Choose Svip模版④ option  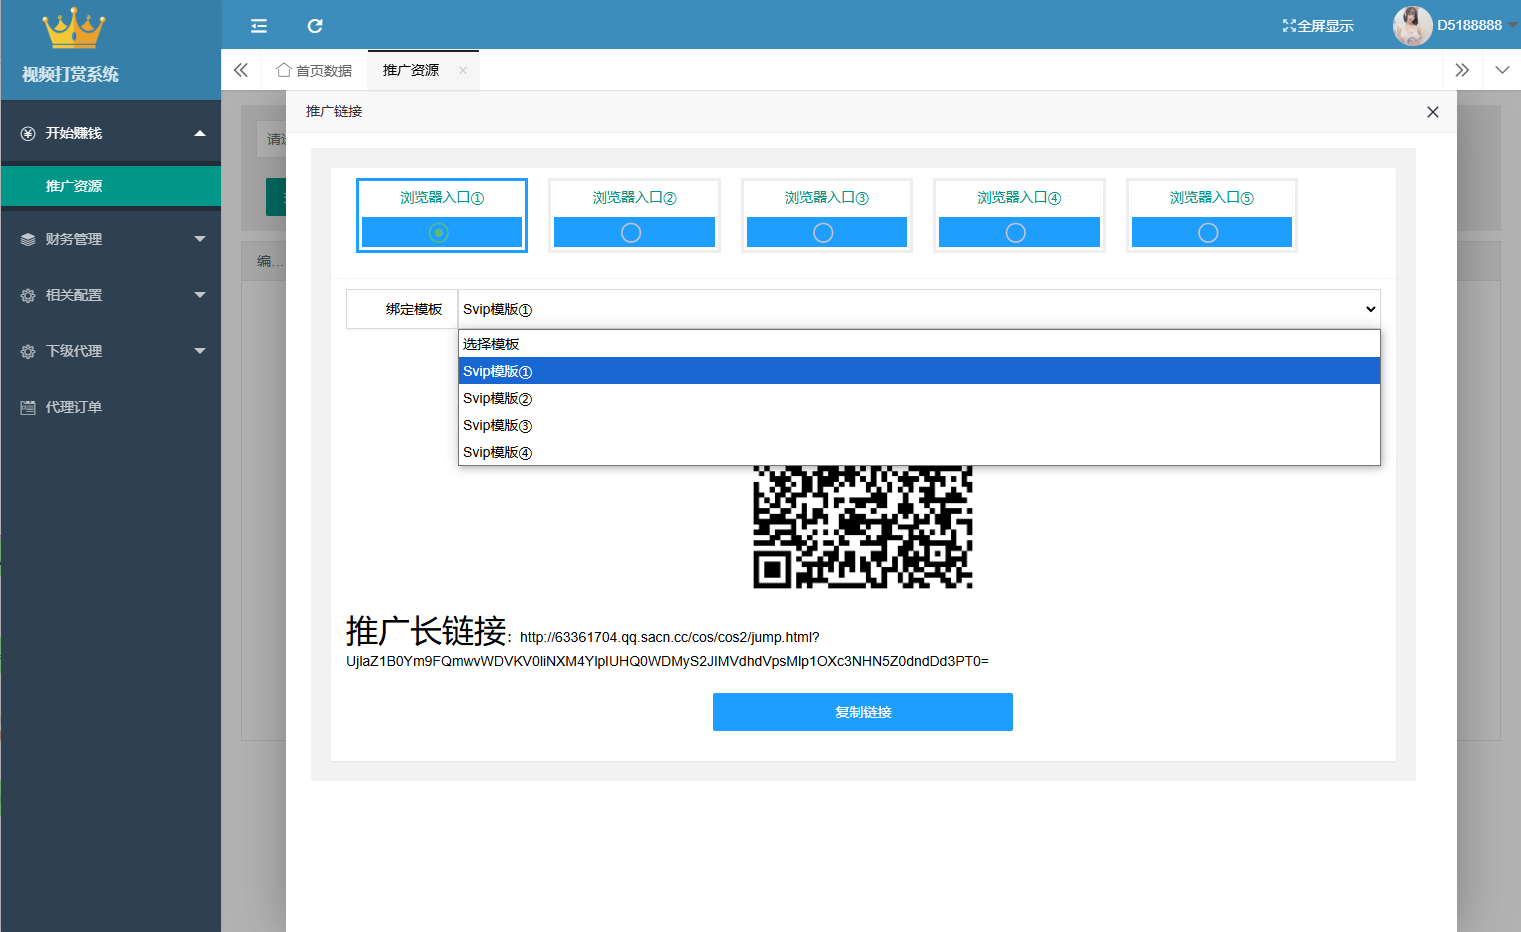919,452
